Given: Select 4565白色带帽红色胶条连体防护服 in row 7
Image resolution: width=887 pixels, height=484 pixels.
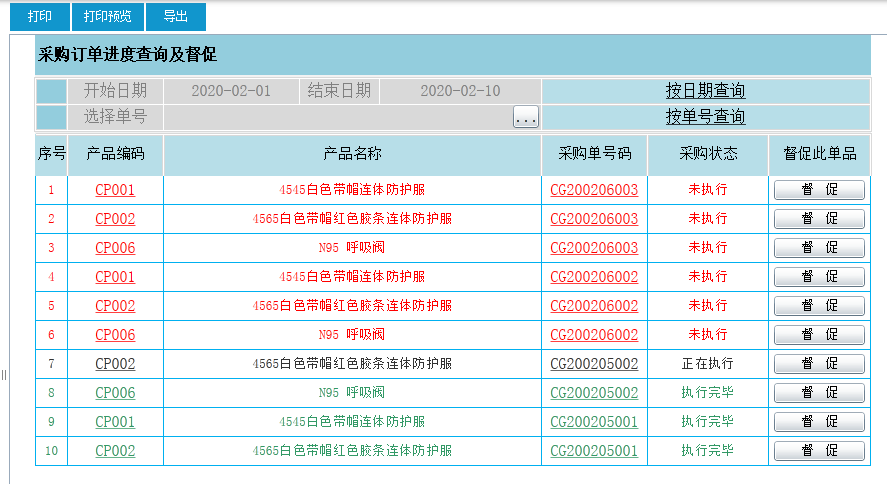Looking at the screenshot, I should [352, 364].
